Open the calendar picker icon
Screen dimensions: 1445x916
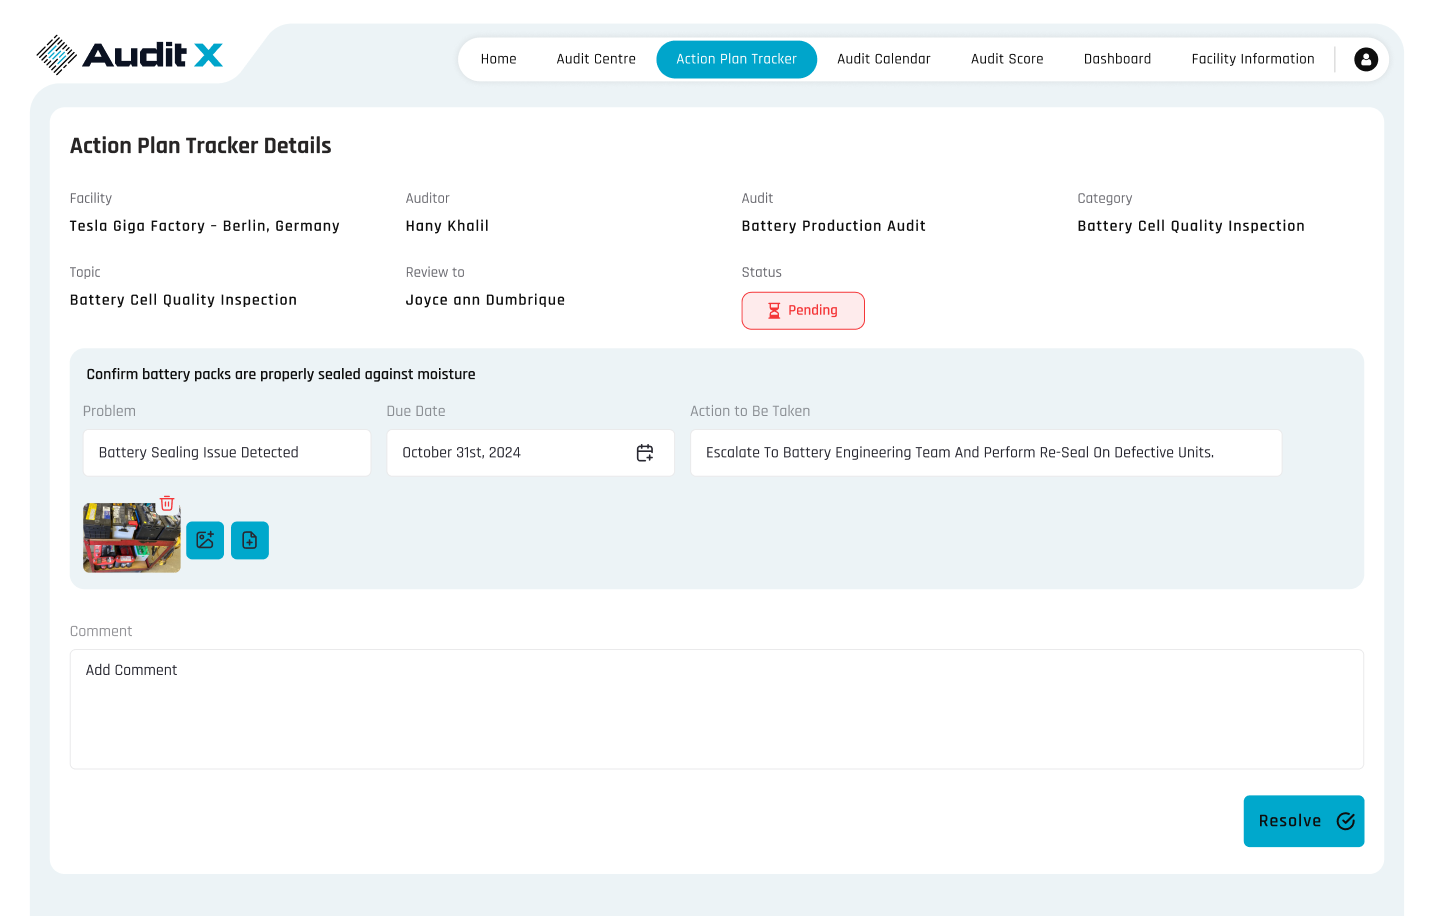[645, 453]
